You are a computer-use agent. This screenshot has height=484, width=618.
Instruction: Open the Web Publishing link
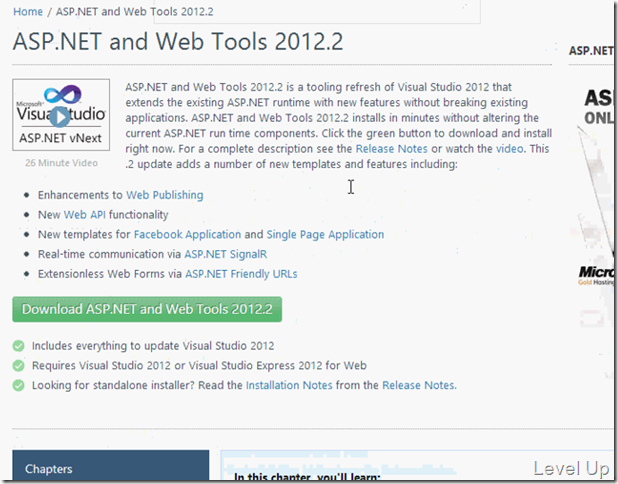(165, 195)
